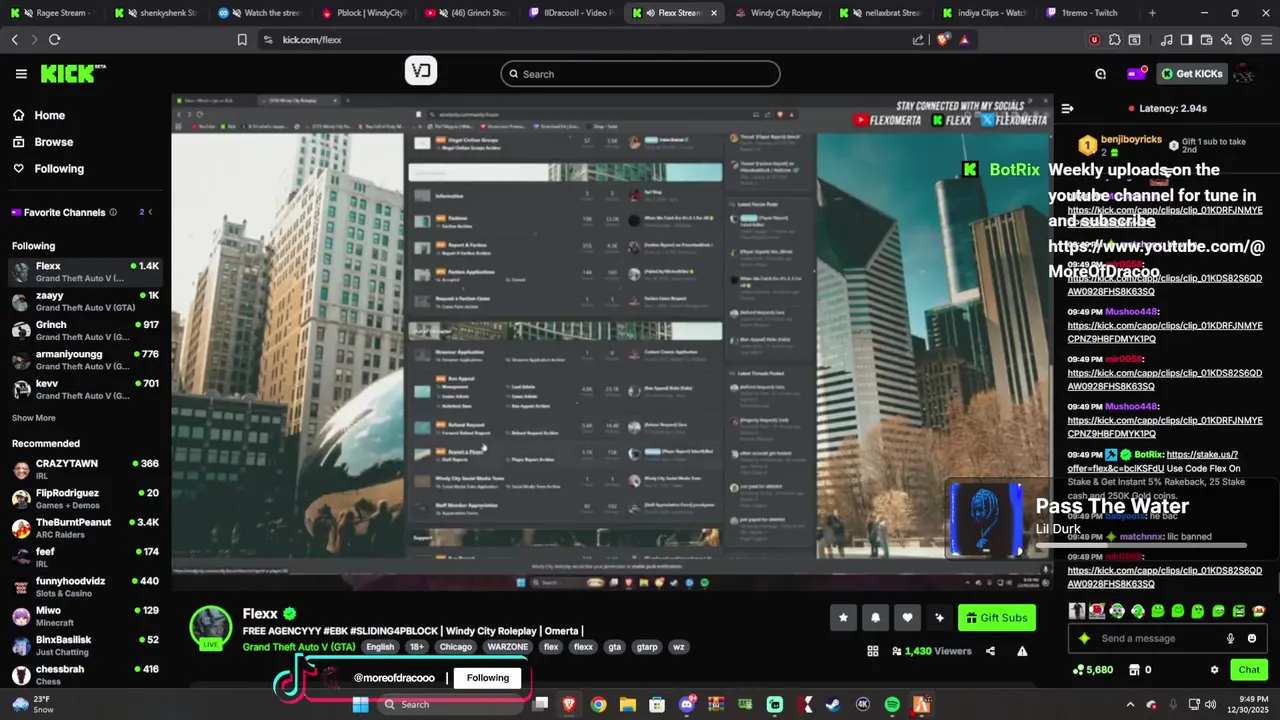Switch to the Pblock WindyCity tab
1280x720 pixels.
coord(364,13)
